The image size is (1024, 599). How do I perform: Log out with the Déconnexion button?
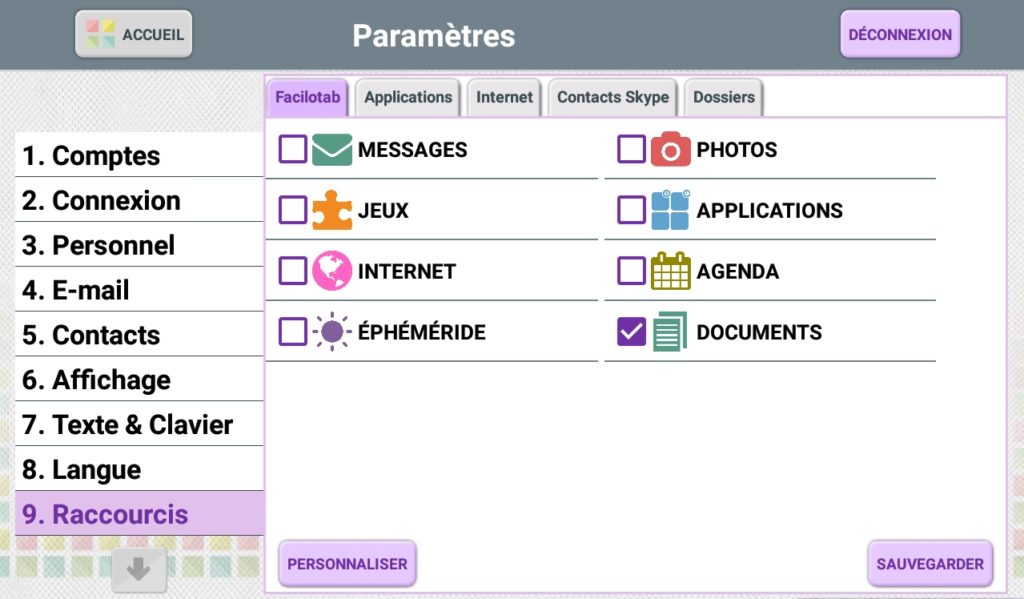[x=900, y=34]
